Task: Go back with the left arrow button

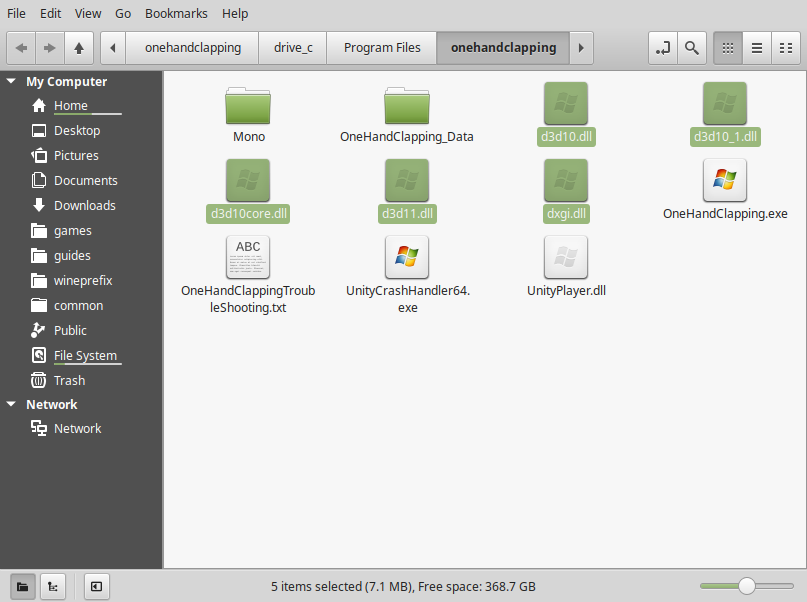Action: click(21, 48)
